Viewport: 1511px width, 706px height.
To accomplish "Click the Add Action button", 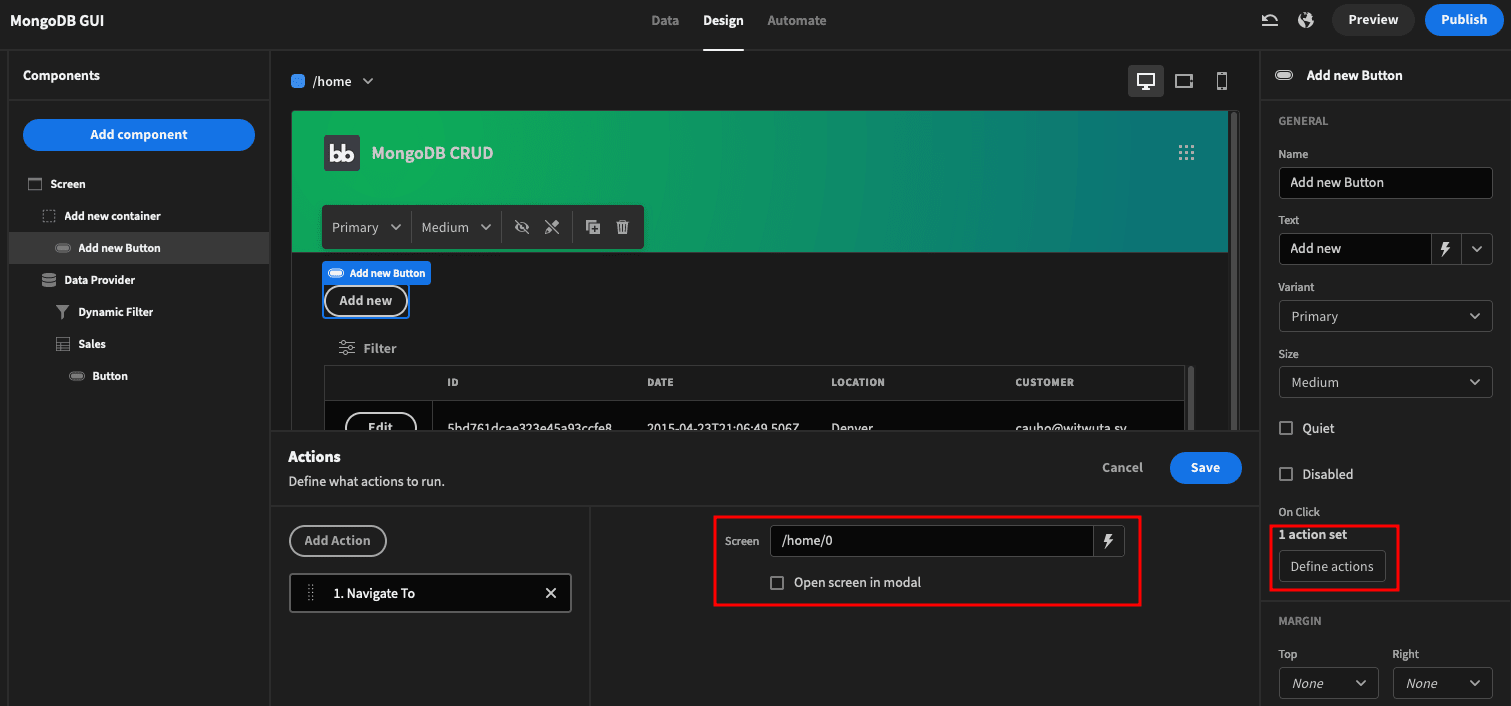I will click(x=338, y=541).
